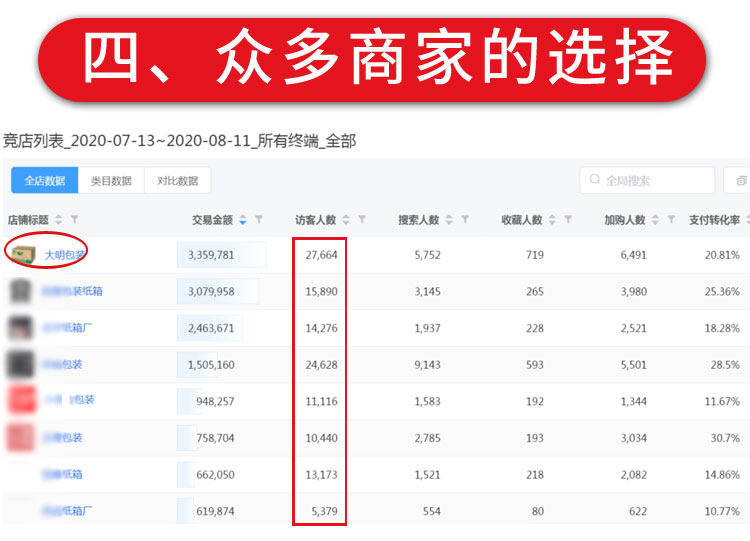Viewport: 750px width, 541px height.
Task: Switch to 类目数据 tab
Action: [x=111, y=180]
